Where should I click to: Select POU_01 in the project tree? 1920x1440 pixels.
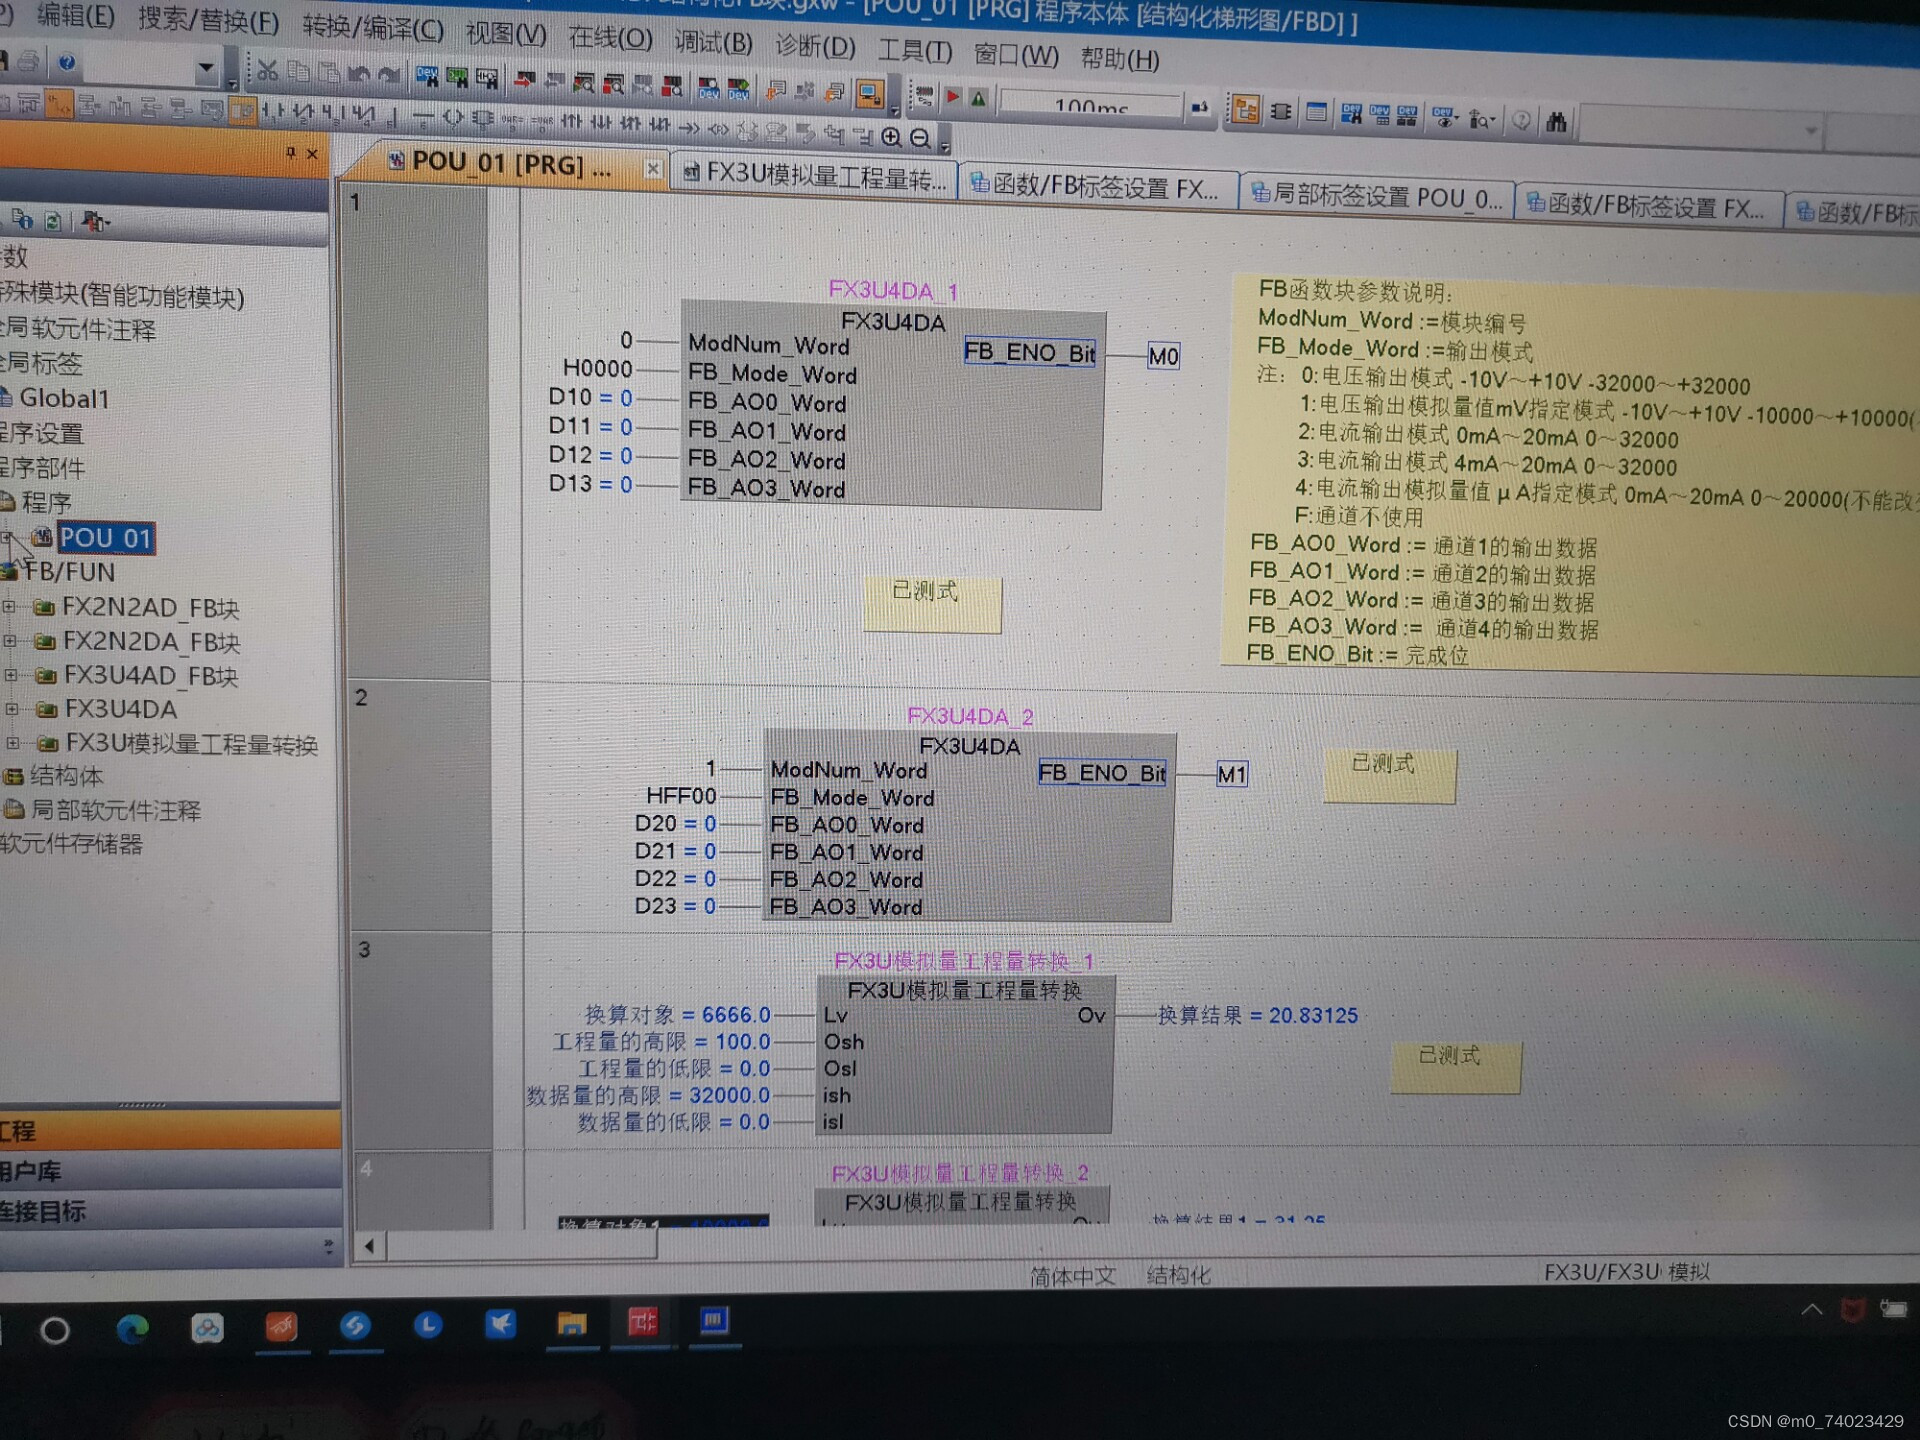tap(105, 538)
